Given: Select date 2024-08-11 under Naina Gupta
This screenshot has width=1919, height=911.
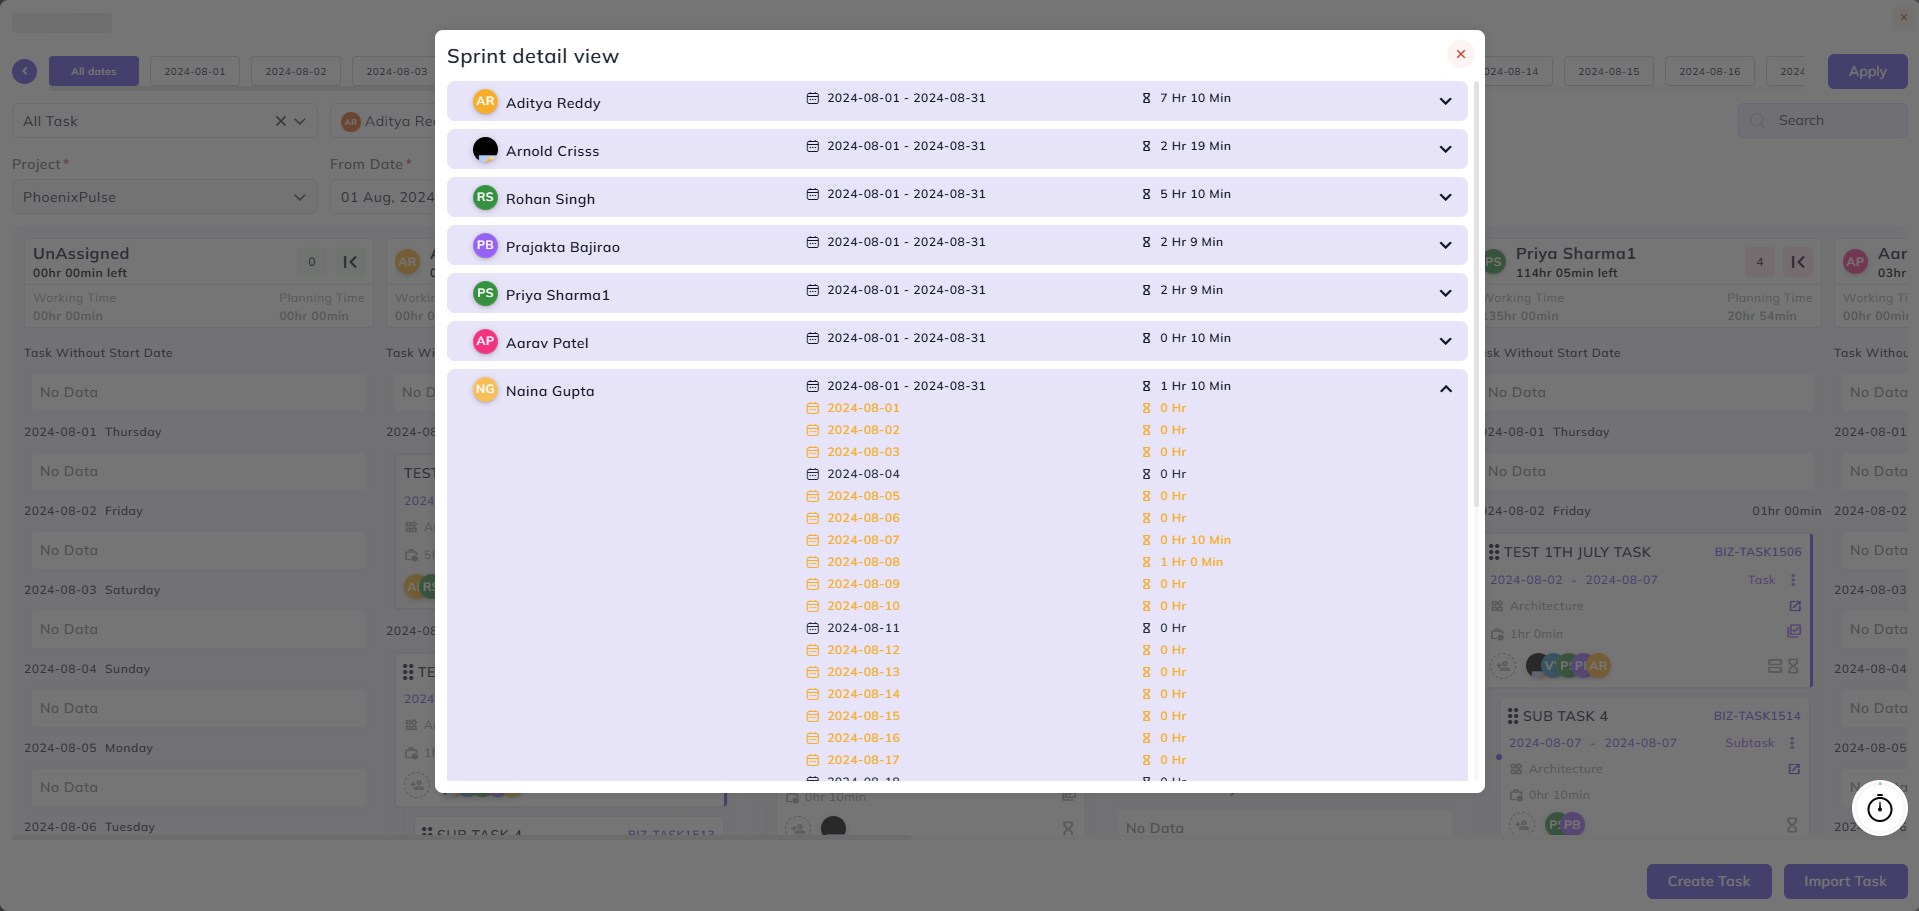Looking at the screenshot, I should click(x=863, y=628).
